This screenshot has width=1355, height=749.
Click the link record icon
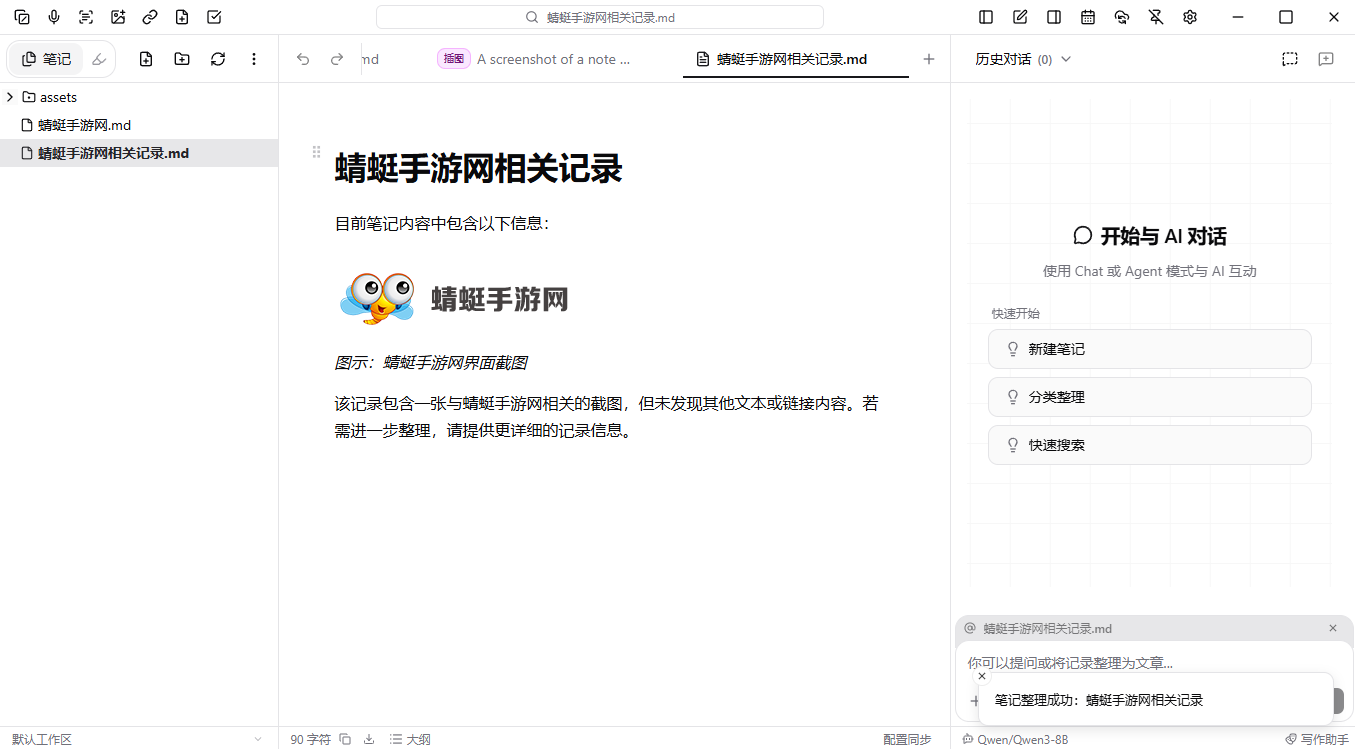pyautogui.click(x=150, y=17)
